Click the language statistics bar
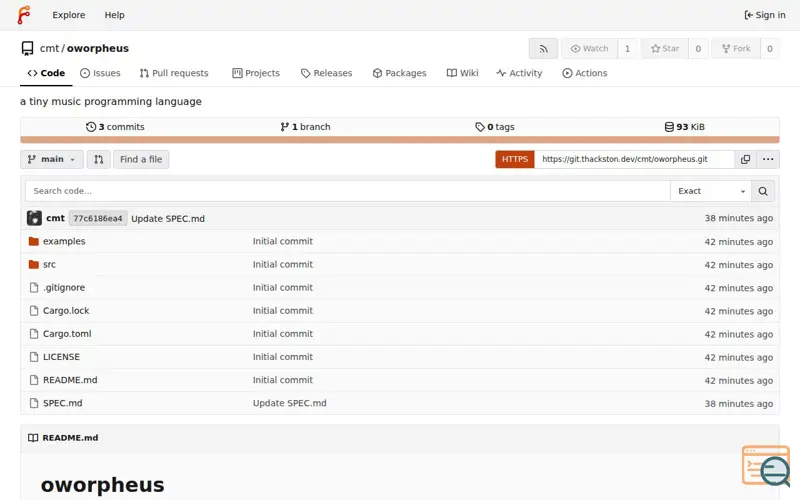Viewport: 800px width, 500px height. pyautogui.click(x=399, y=140)
